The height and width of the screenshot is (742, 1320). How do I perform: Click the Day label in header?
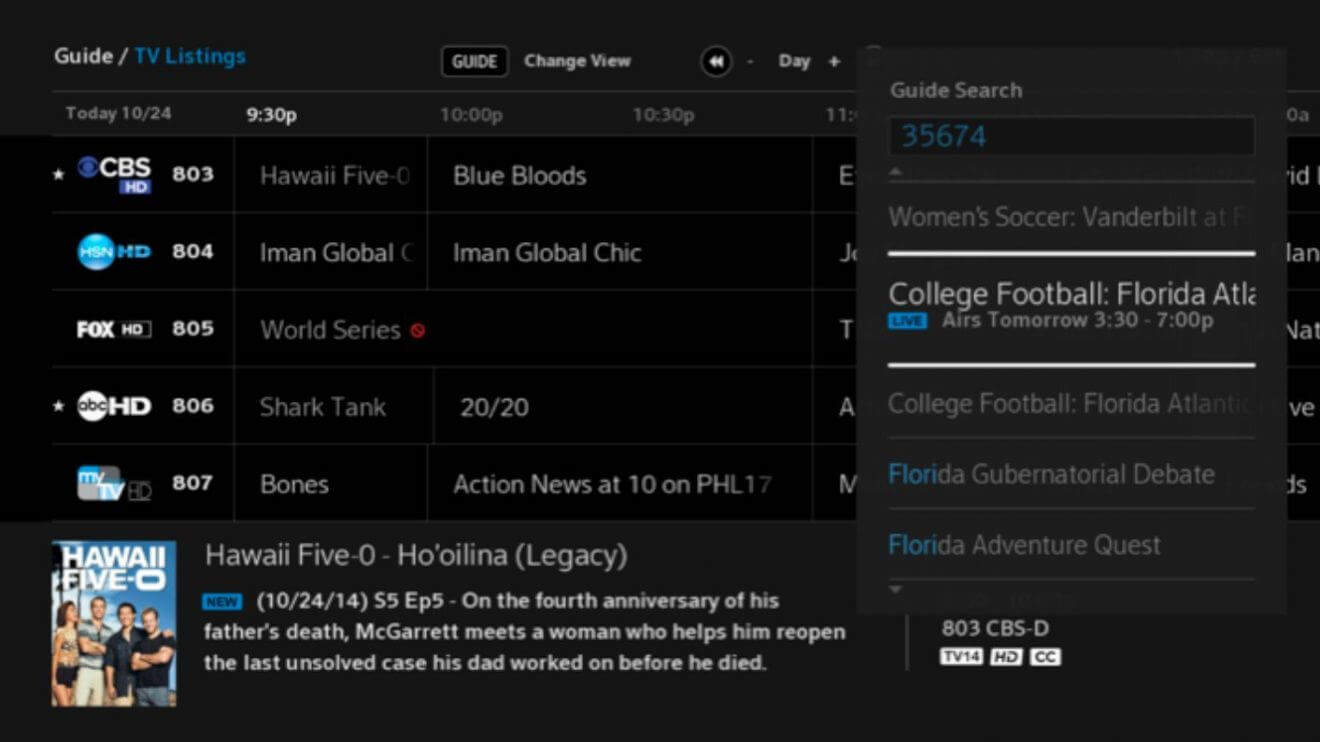794,61
